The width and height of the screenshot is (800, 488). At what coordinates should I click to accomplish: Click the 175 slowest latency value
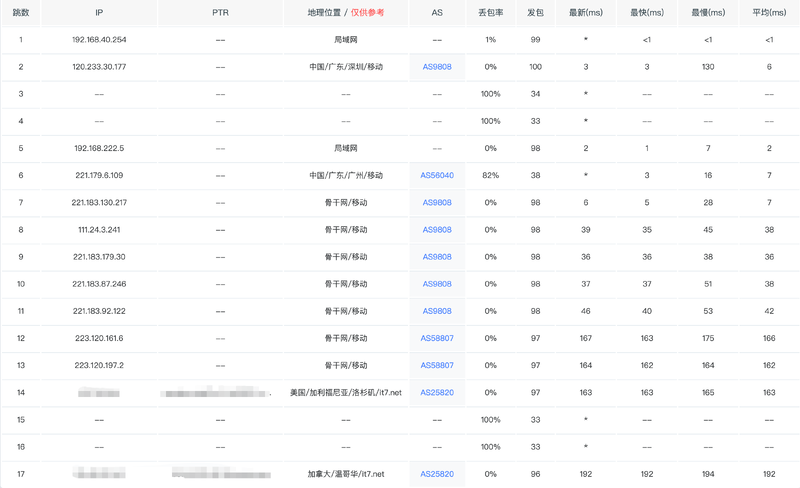pyautogui.click(x=708, y=338)
